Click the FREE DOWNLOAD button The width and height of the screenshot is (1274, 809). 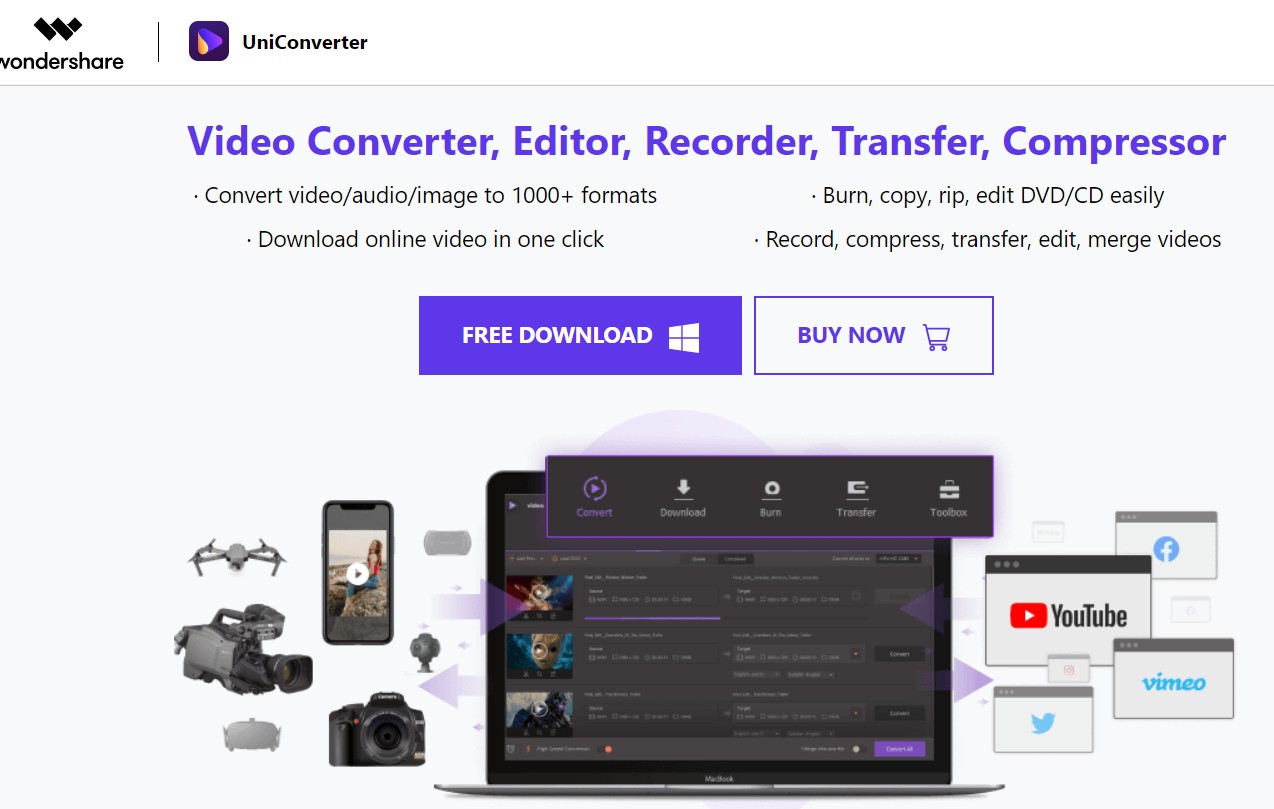[x=580, y=335]
